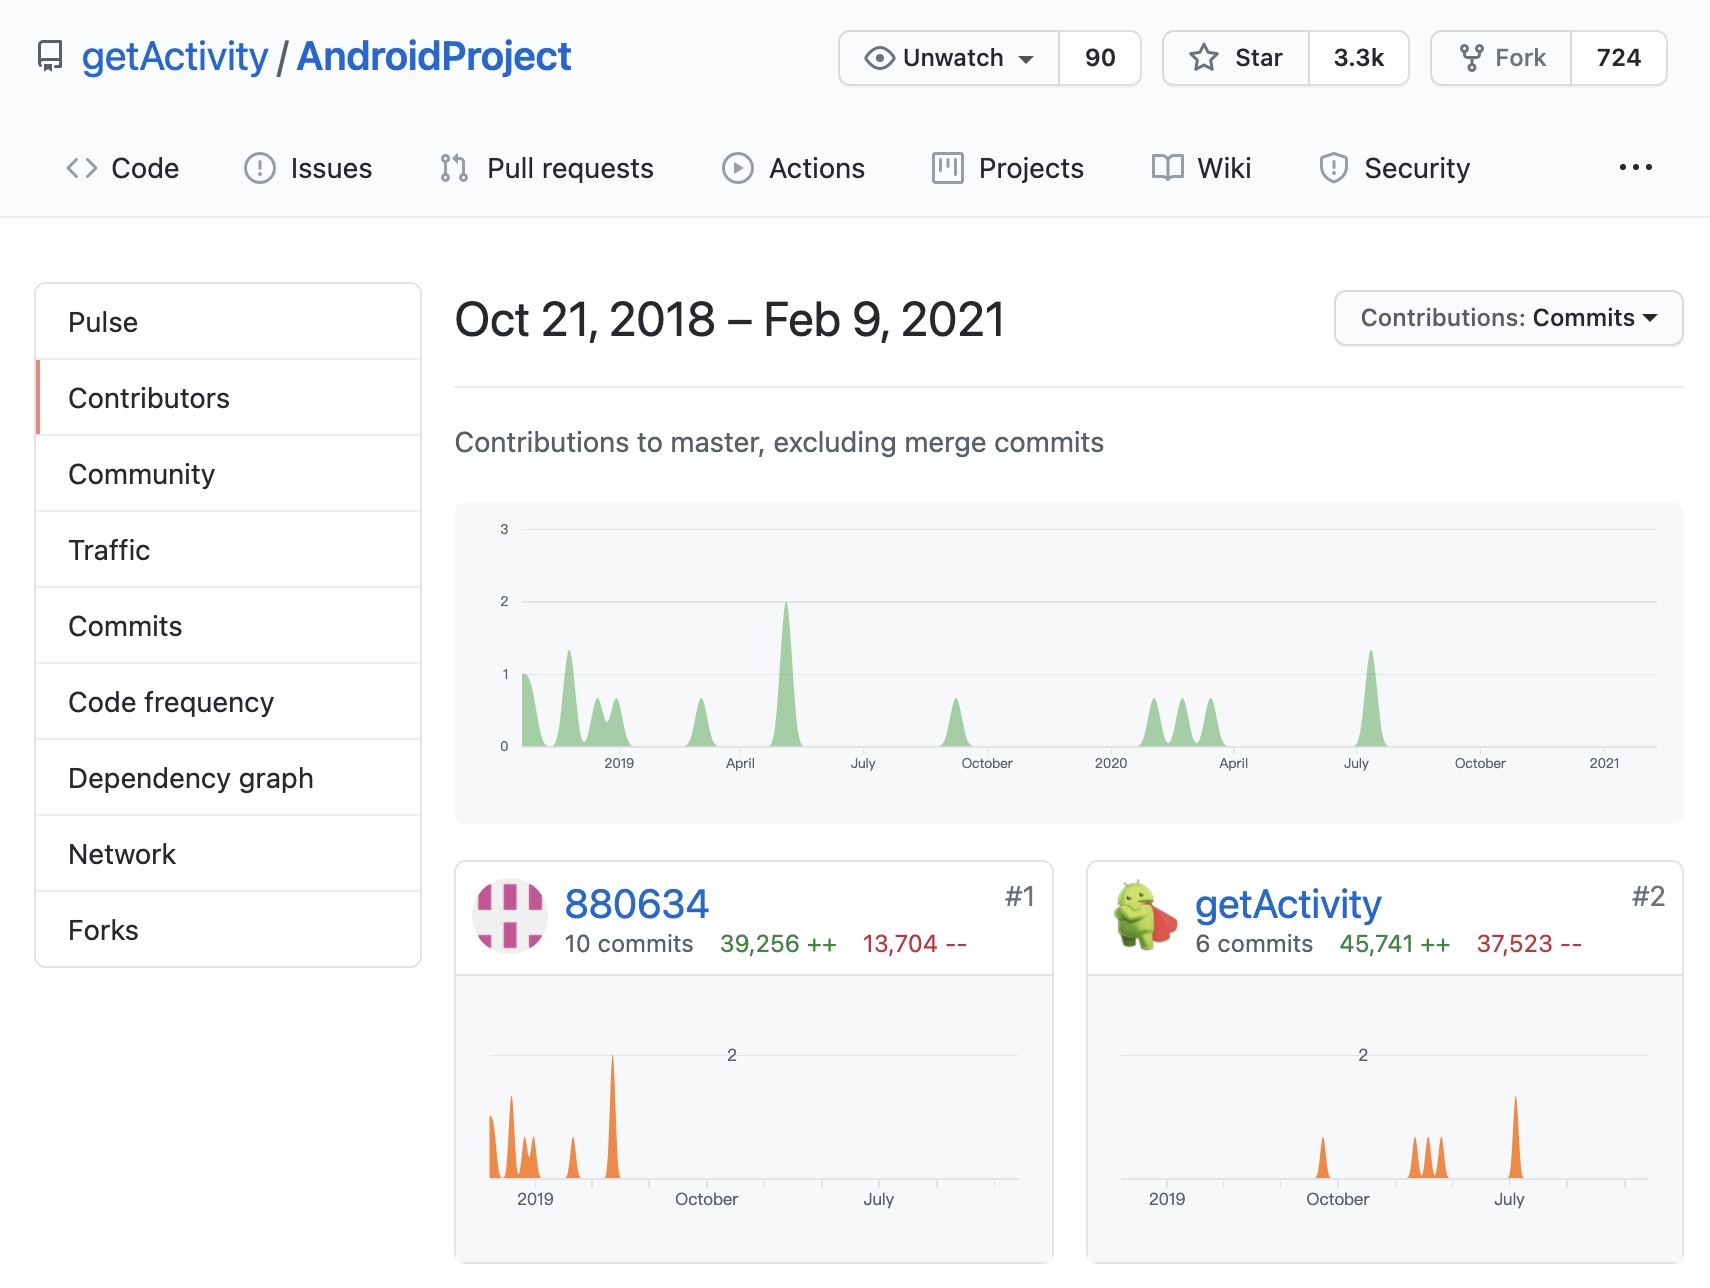
Task: Click the three-dot overflow menu icon
Action: pyautogui.click(x=1635, y=168)
